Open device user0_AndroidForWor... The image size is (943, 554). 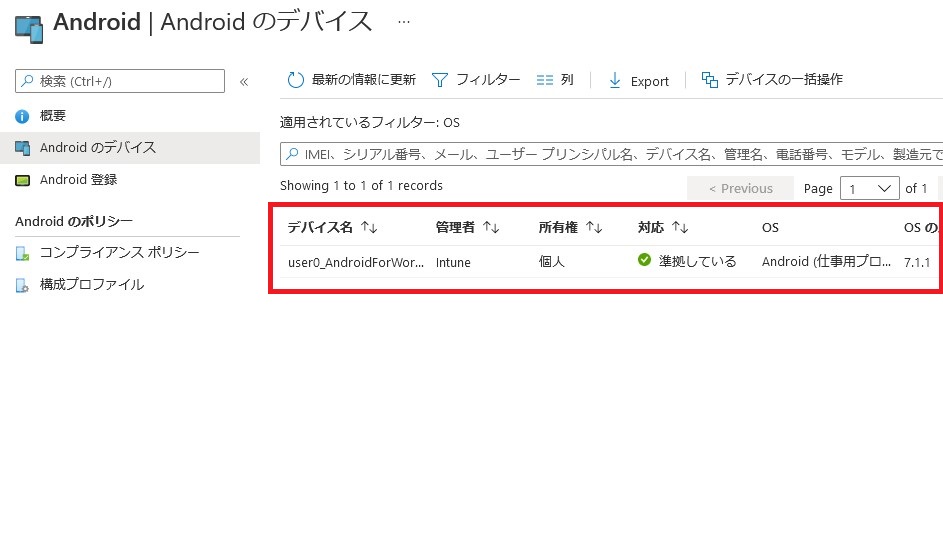tap(356, 262)
